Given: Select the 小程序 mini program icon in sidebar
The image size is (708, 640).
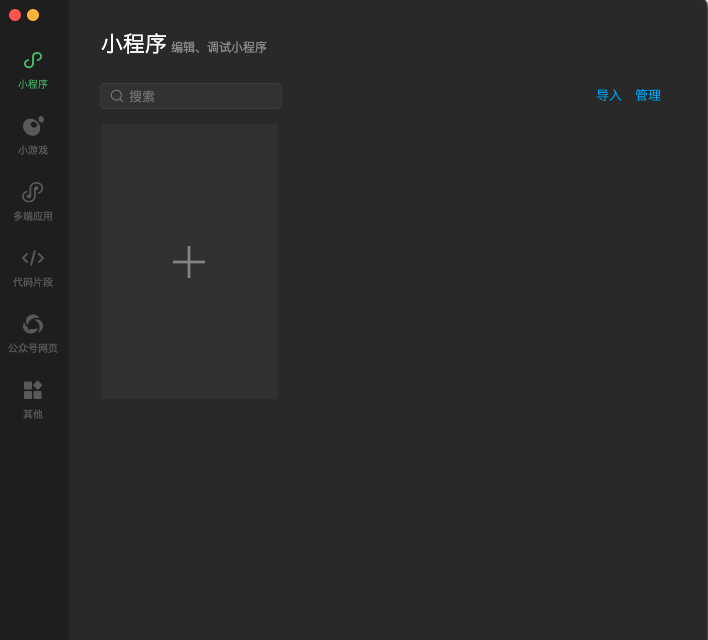Looking at the screenshot, I should (x=33, y=60).
